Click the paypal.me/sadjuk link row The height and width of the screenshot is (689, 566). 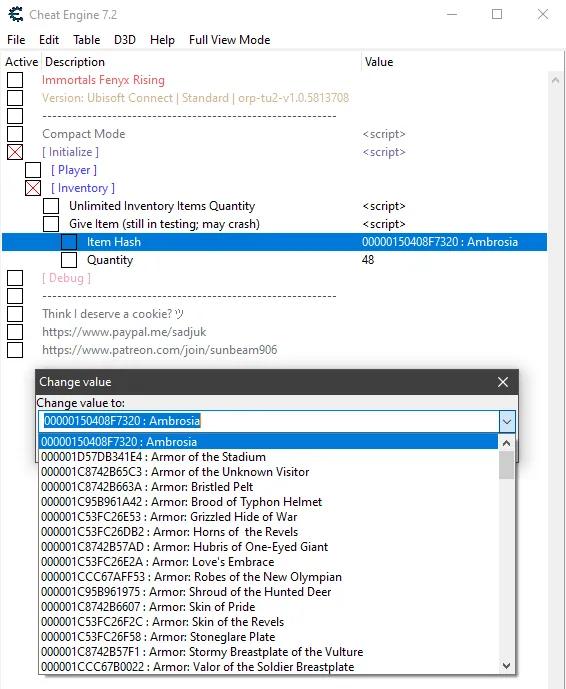124,332
